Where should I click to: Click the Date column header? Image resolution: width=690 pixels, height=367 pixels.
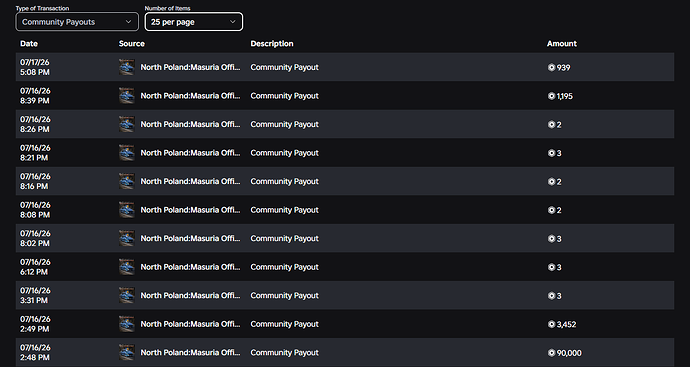(x=29, y=44)
